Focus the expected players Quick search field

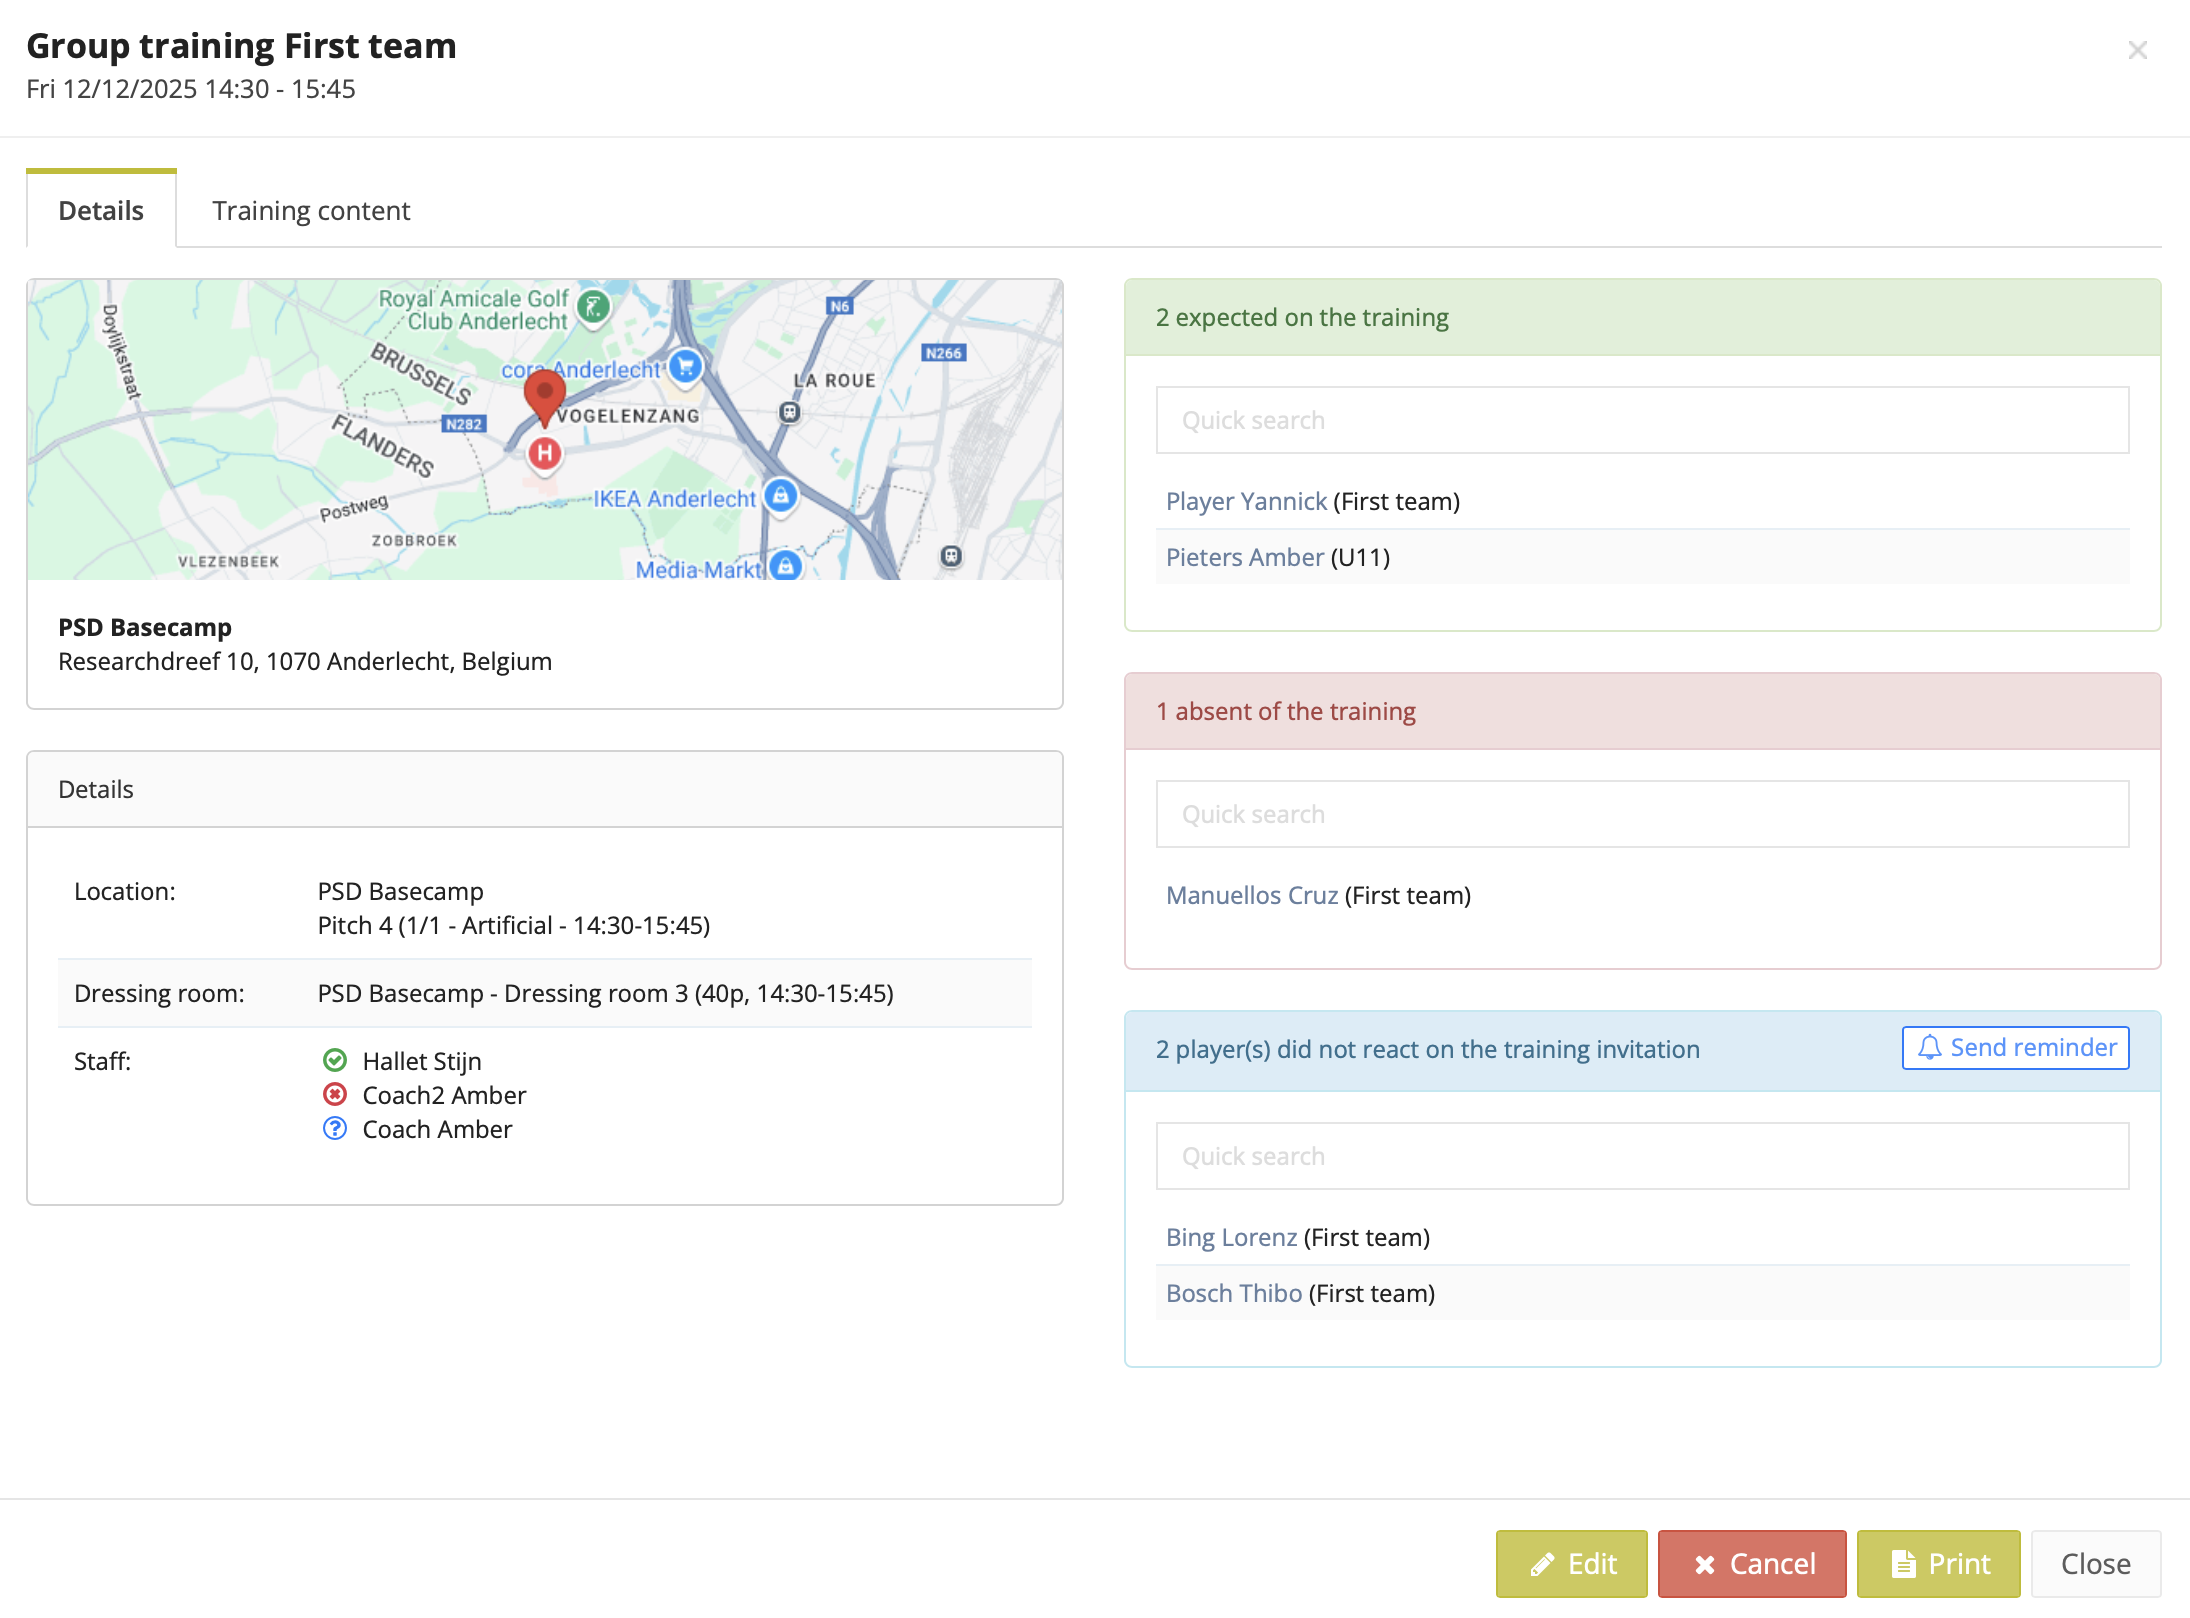pos(1642,420)
